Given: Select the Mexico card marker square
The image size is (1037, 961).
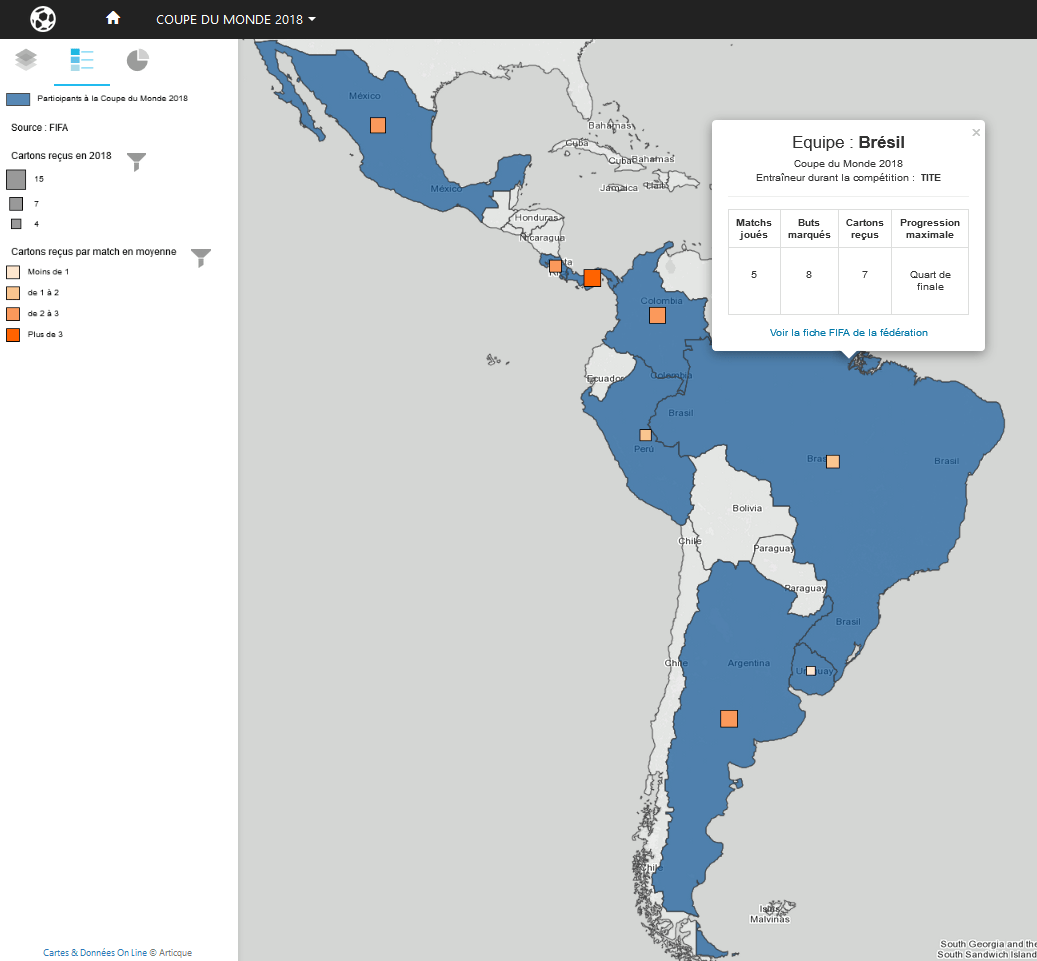Looking at the screenshot, I should click(378, 125).
